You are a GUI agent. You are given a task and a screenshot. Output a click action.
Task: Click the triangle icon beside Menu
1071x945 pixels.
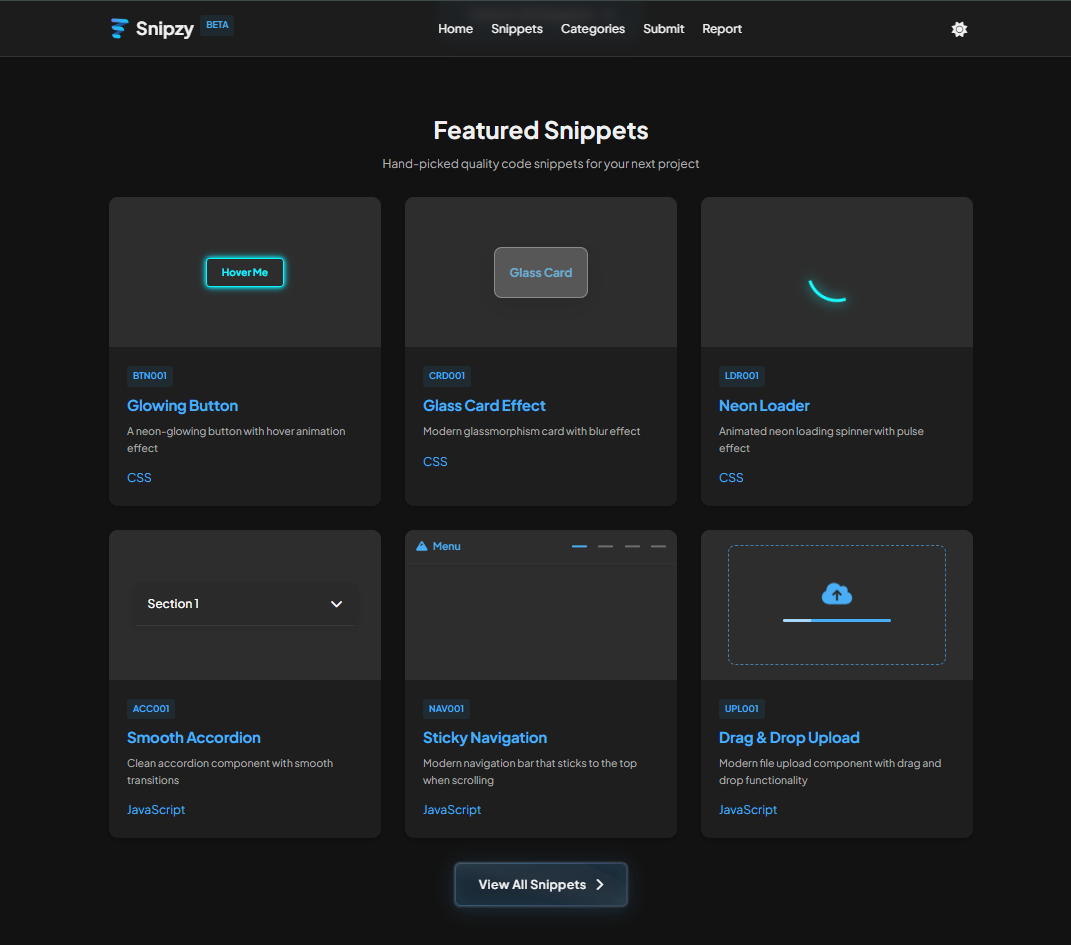point(421,546)
